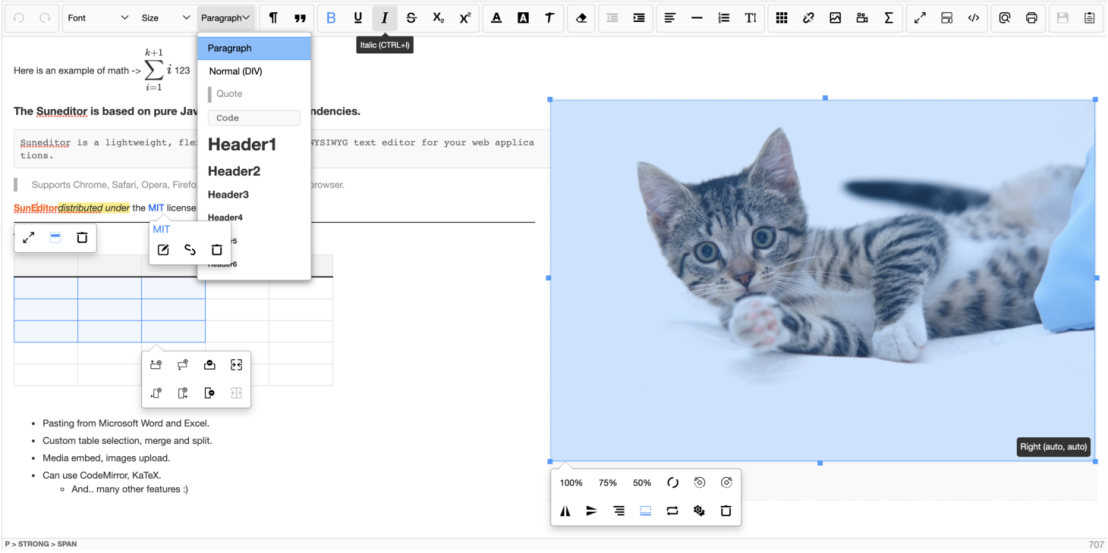Click the remove format eraser icon

pyautogui.click(x=582, y=18)
